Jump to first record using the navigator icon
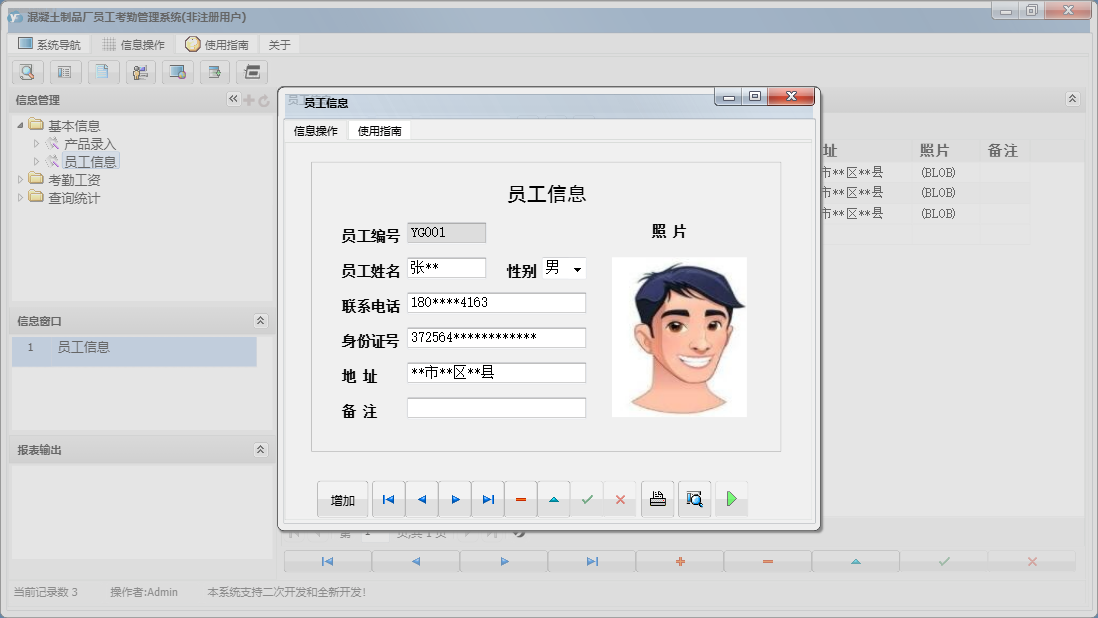 pos(388,498)
